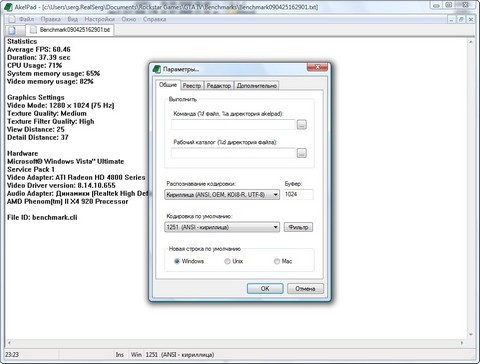The width and height of the screenshot is (480, 364).
Task: Click the Буфер field containing 1024
Action: click(x=298, y=194)
